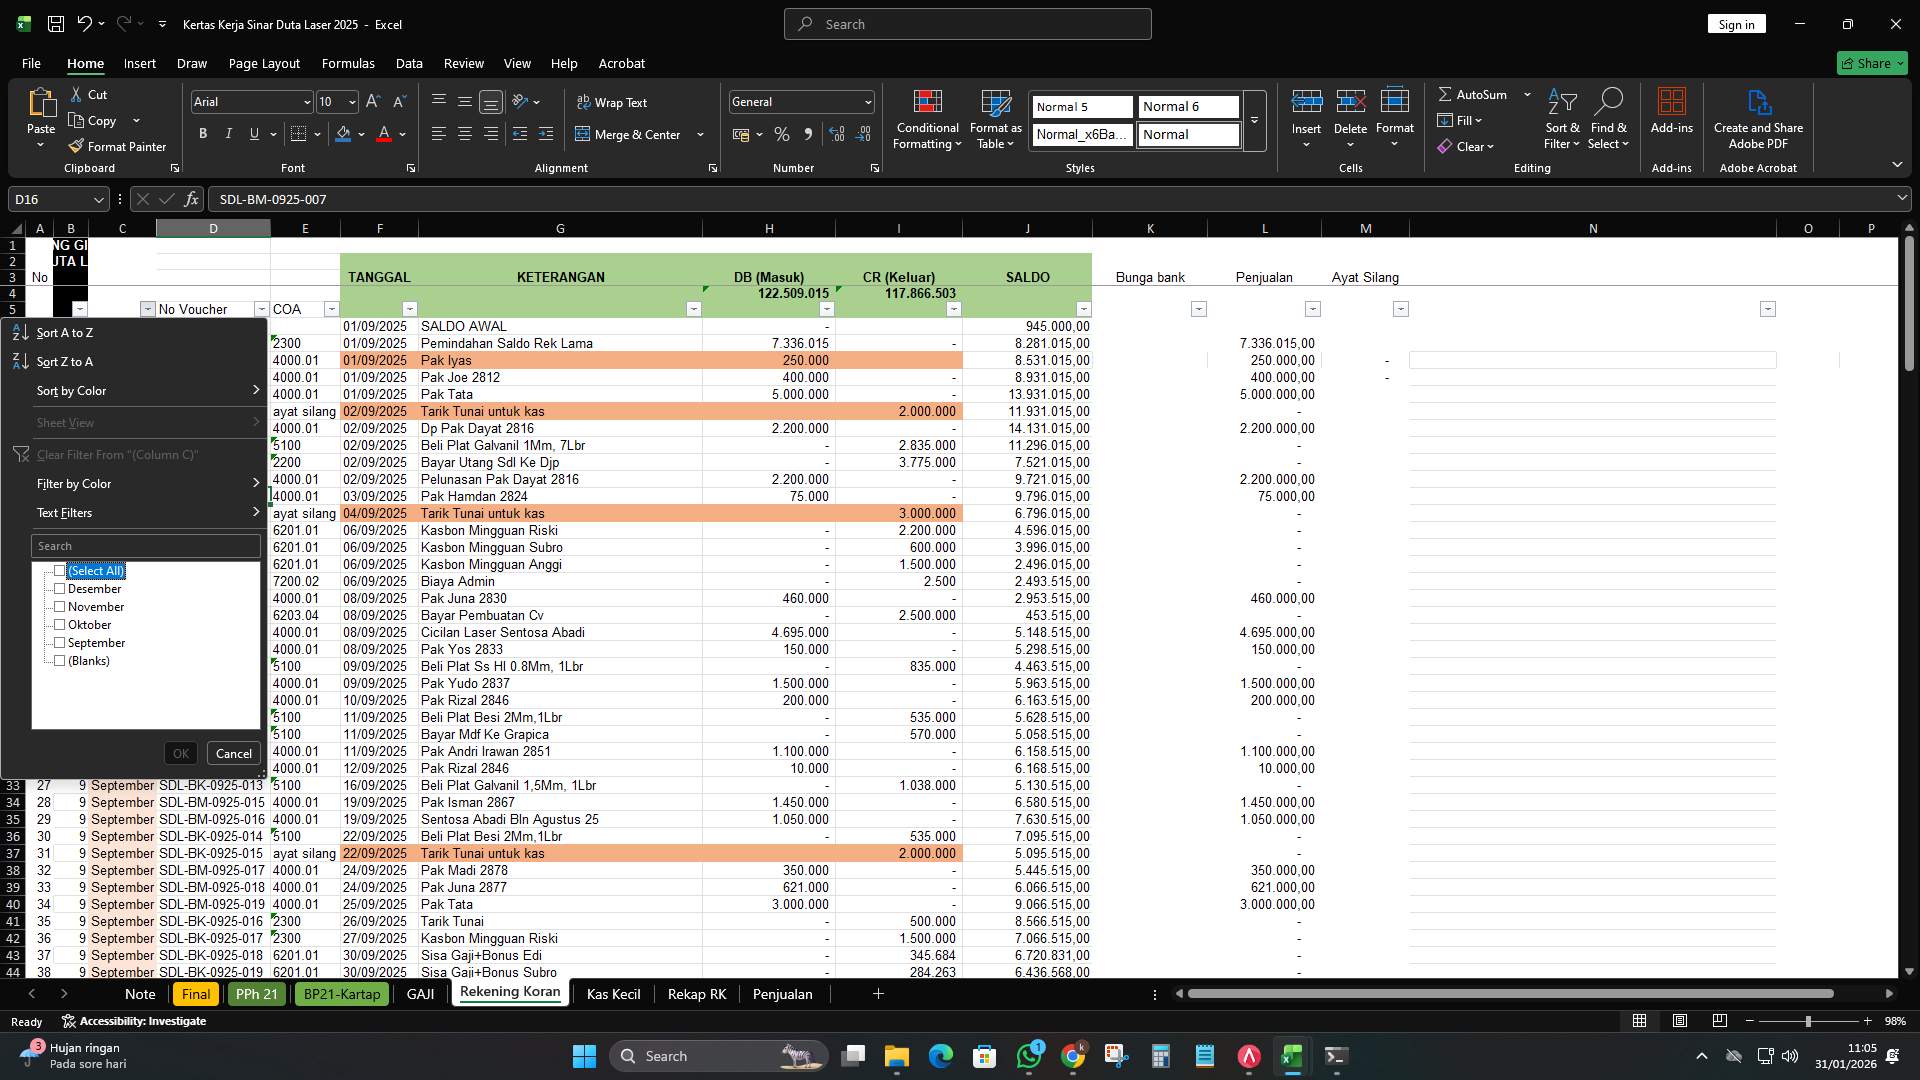
Task: Click the Merge & Center icon
Action: coord(632,134)
